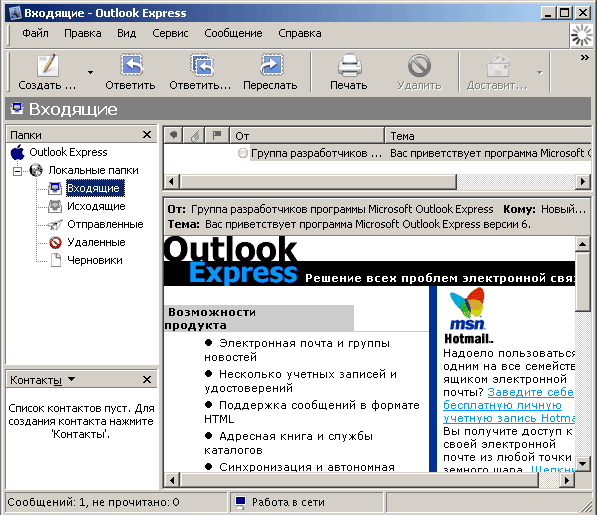Open the Справка menu
This screenshot has width=597, height=515.
click(x=300, y=33)
